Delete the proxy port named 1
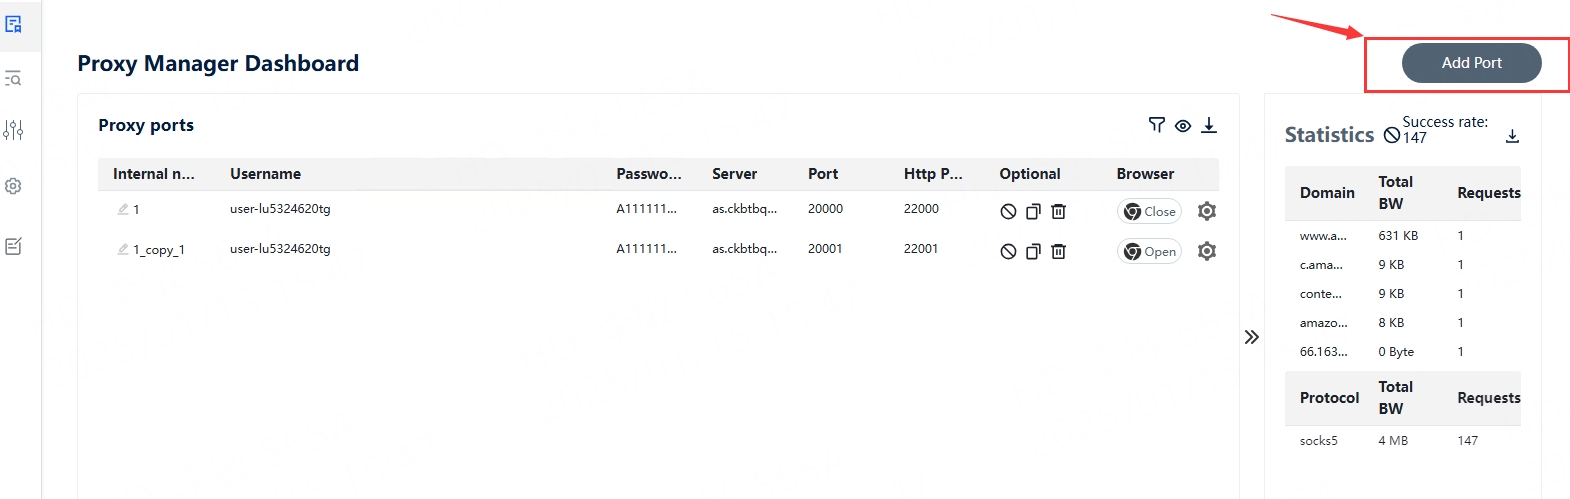This screenshot has width=1570, height=499. [x=1059, y=211]
